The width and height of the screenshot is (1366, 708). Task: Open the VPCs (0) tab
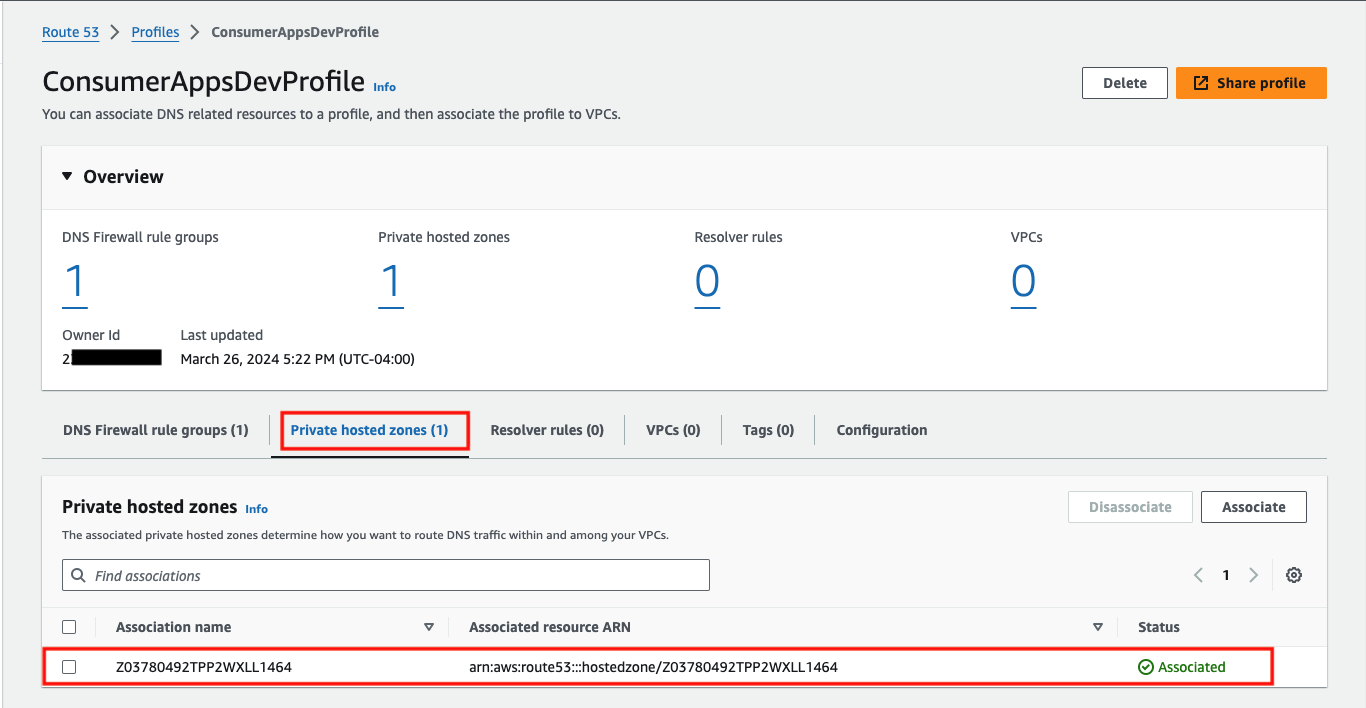(x=673, y=430)
